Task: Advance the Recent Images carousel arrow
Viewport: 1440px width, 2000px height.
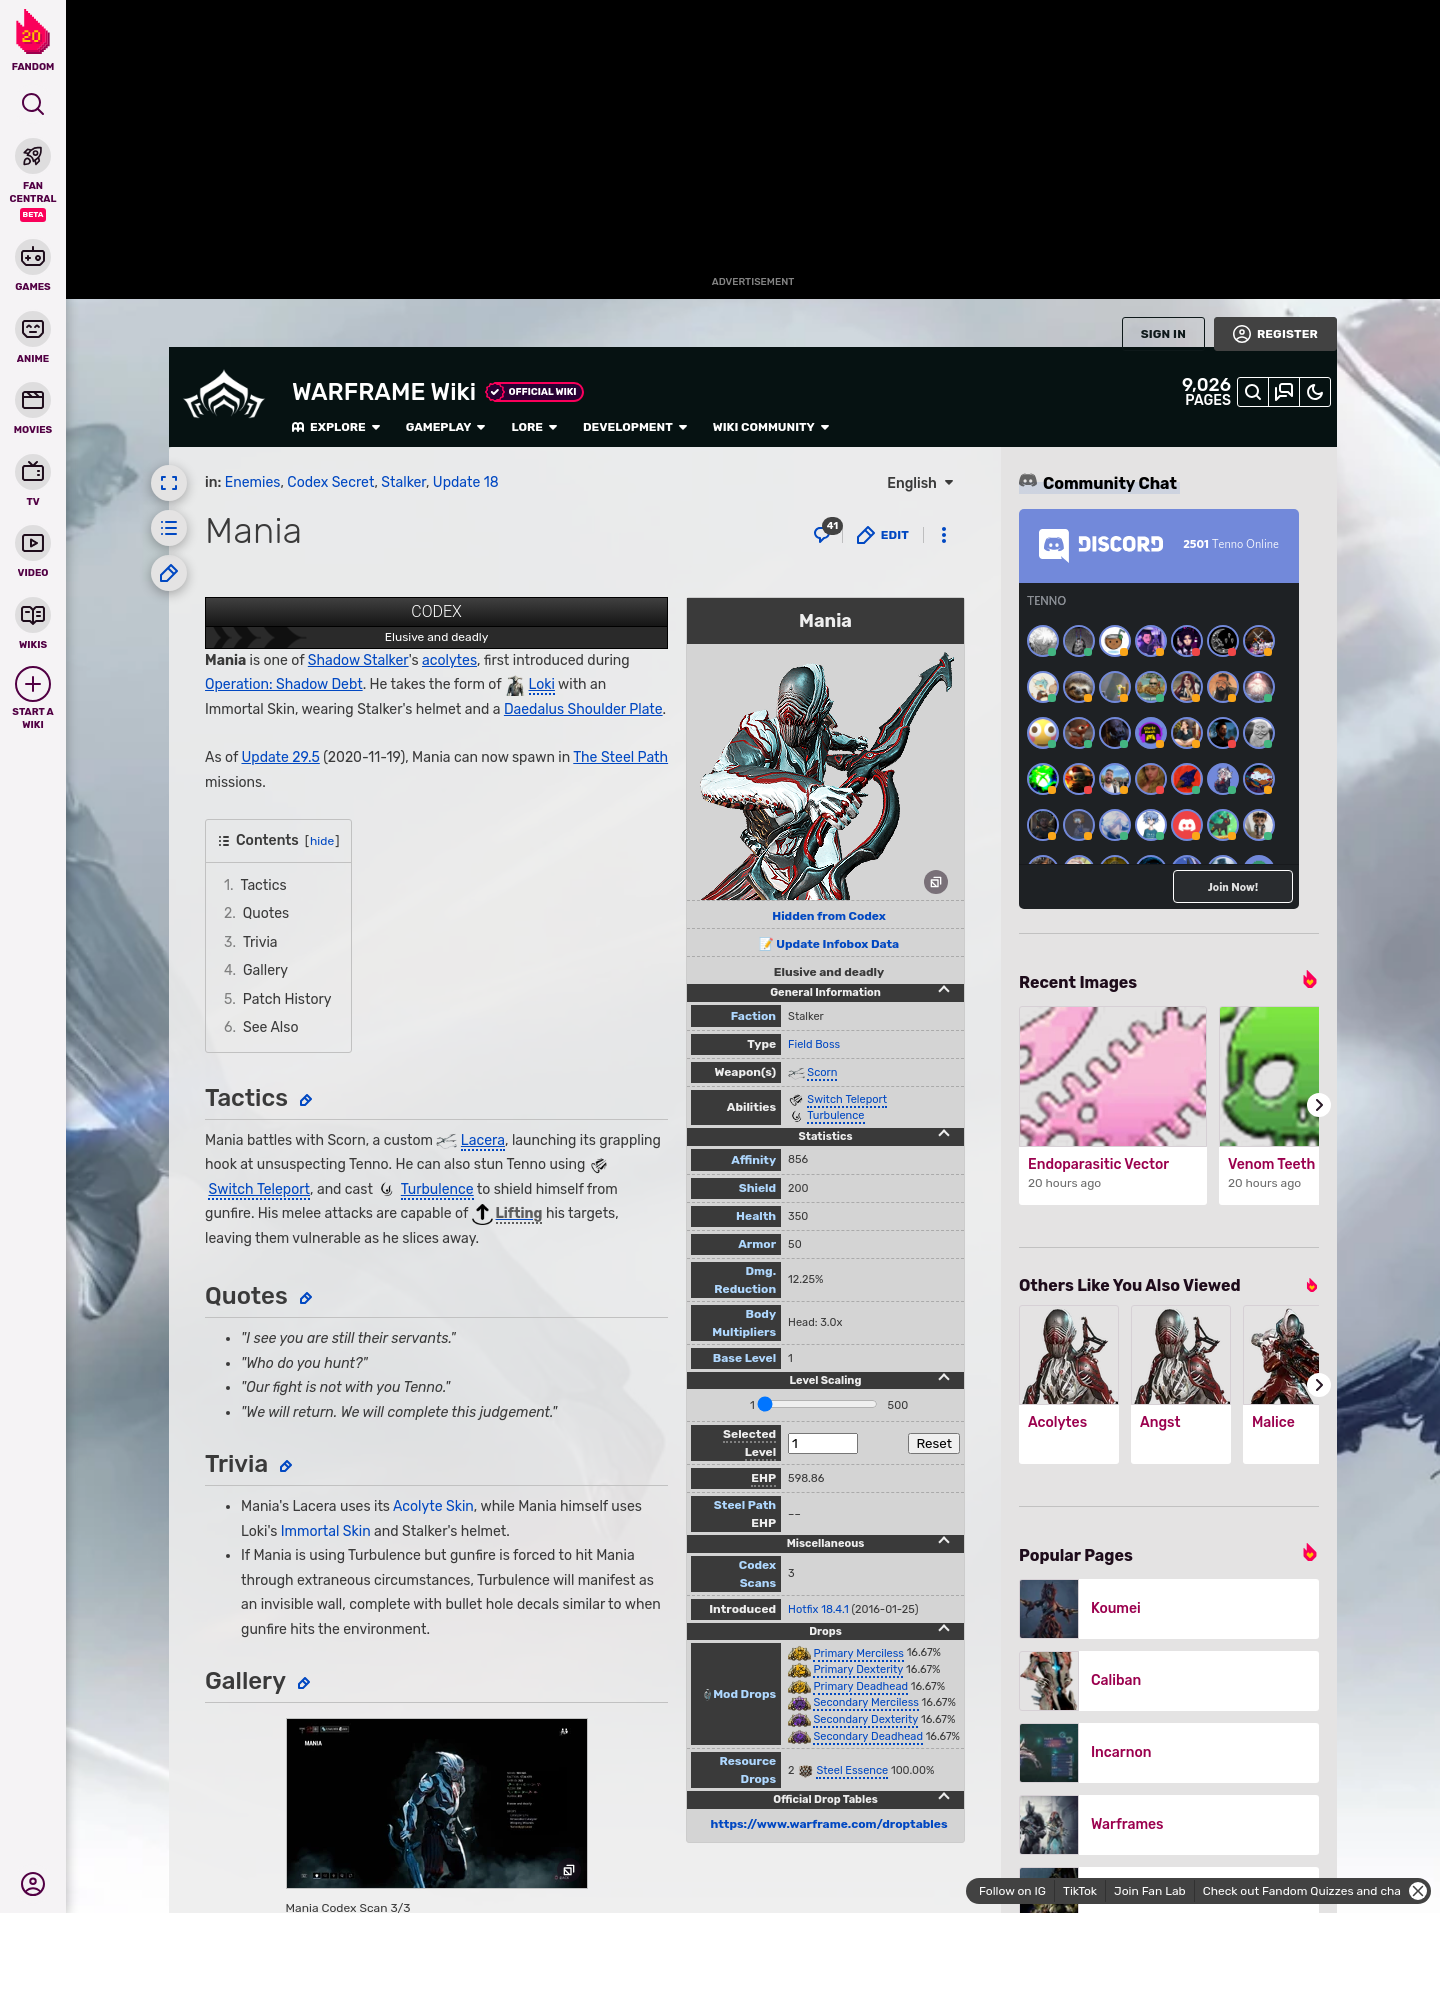Action: (1318, 1105)
